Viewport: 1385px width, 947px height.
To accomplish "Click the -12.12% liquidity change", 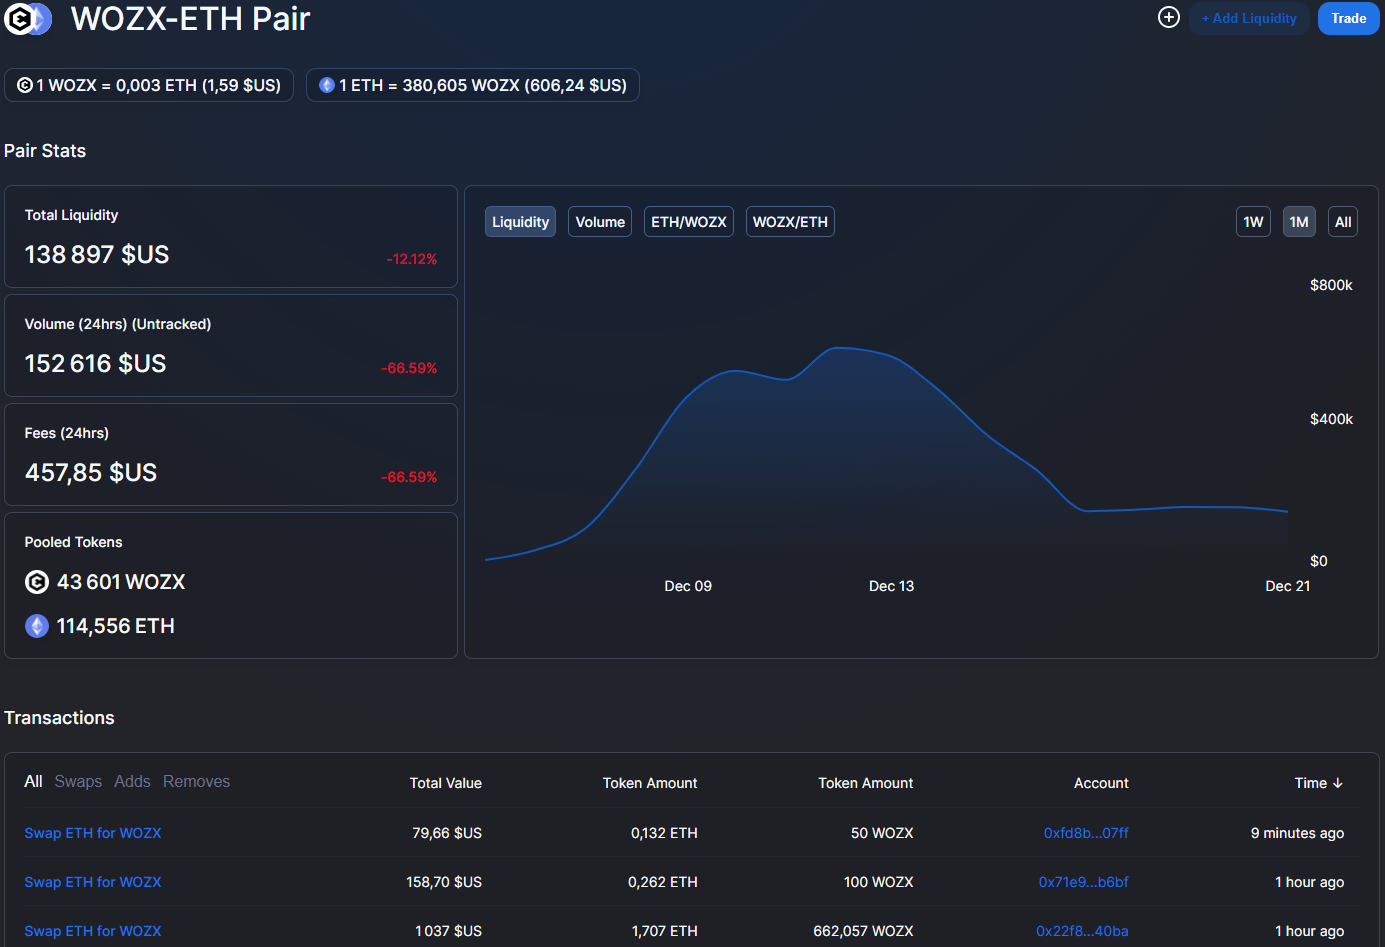I will pyautogui.click(x=412, y=259).
